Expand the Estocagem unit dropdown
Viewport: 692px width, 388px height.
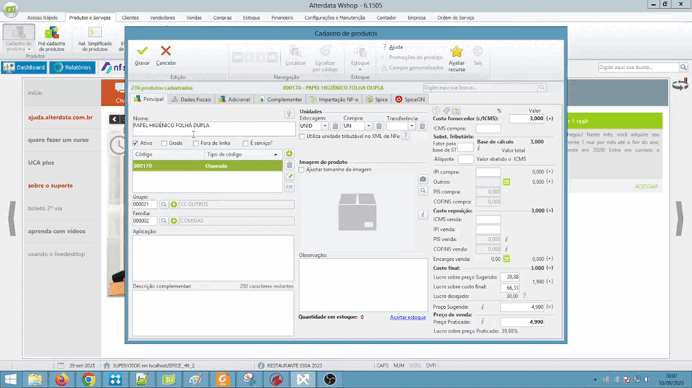pyautogui.click(x=325, y=126)
